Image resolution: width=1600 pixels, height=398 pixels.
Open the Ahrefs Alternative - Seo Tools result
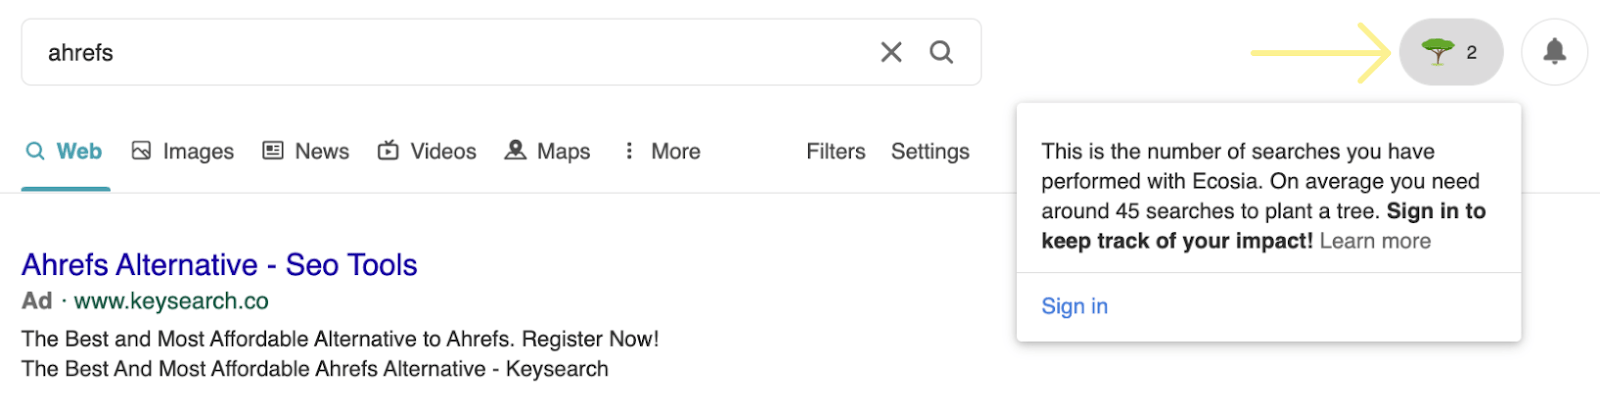219,265
